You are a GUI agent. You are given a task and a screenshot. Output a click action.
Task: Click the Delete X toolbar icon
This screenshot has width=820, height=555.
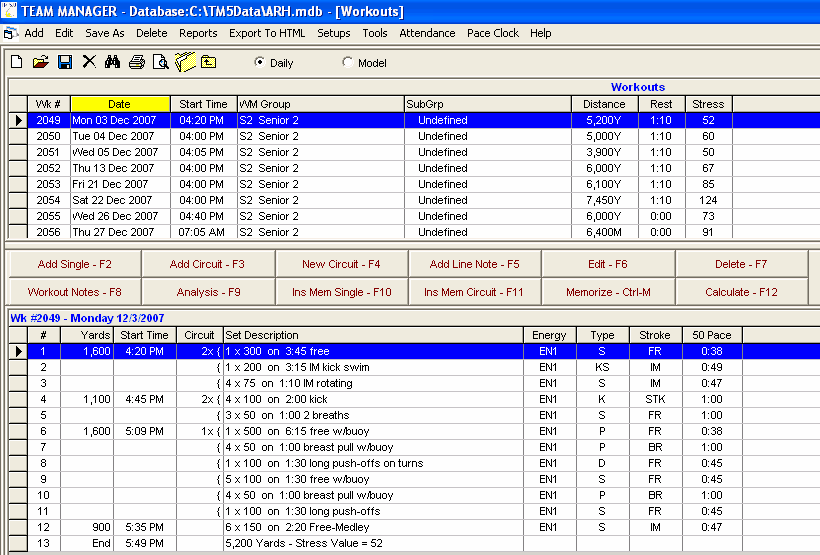89,62
